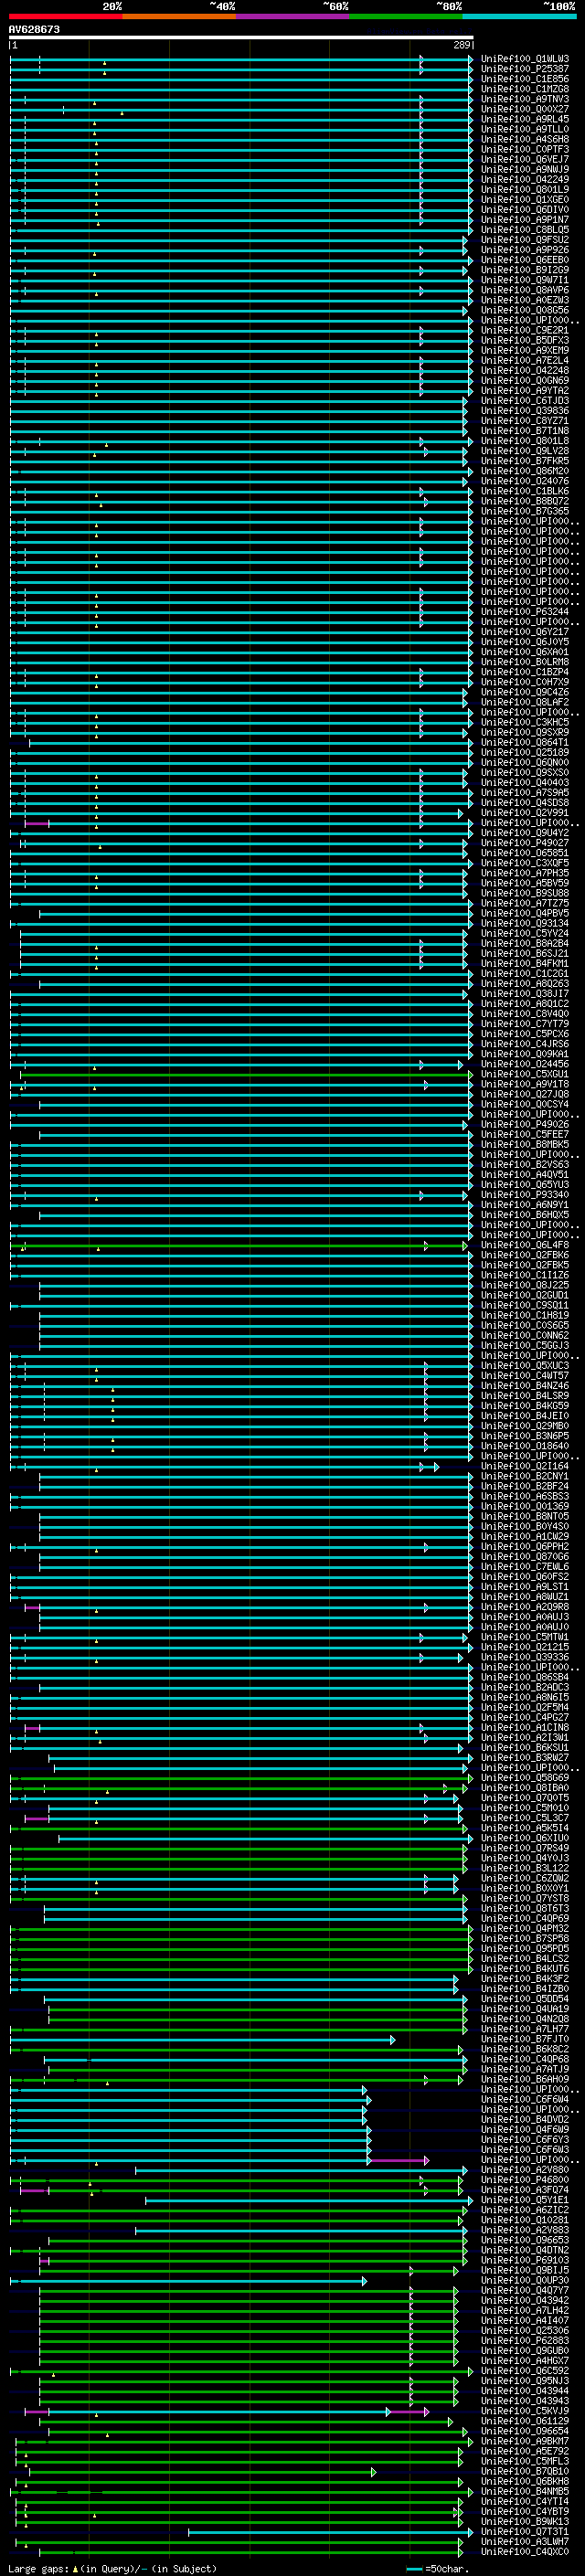Screen dimensions: 585x2576
Task: Click the query name AV628673
Action: 34,29
